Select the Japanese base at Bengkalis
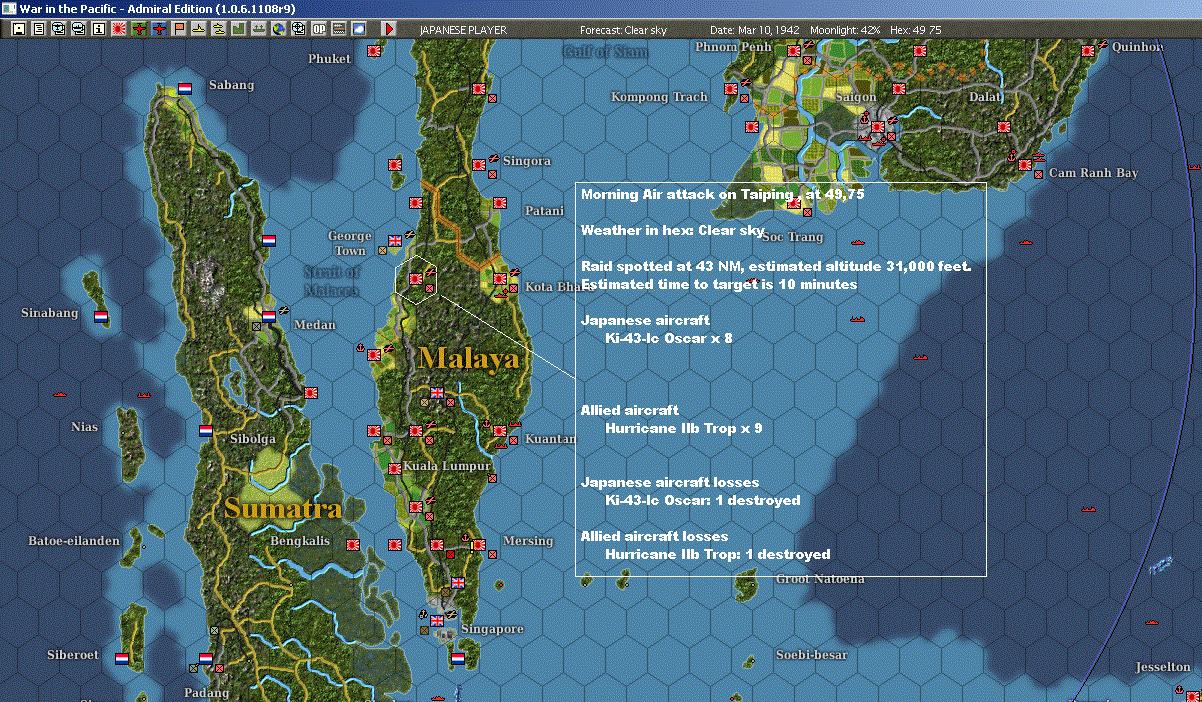Screen dimensions: 1202x702 352,546
